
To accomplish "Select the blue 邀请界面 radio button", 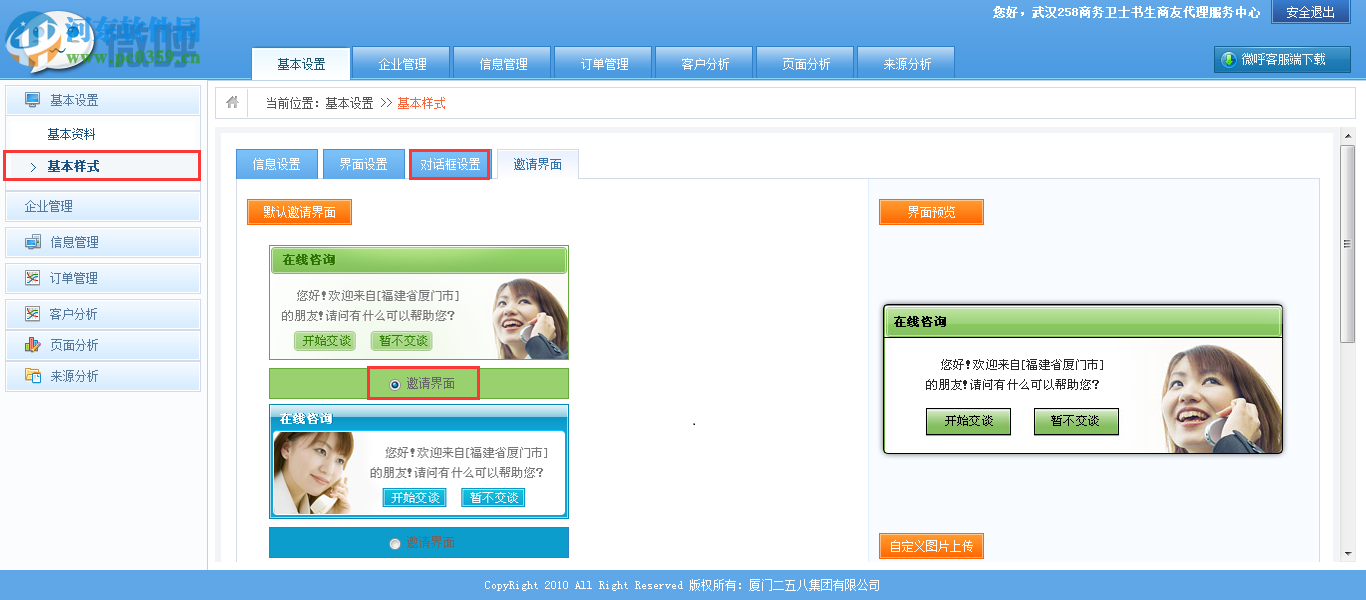I will tap(395, 543).
